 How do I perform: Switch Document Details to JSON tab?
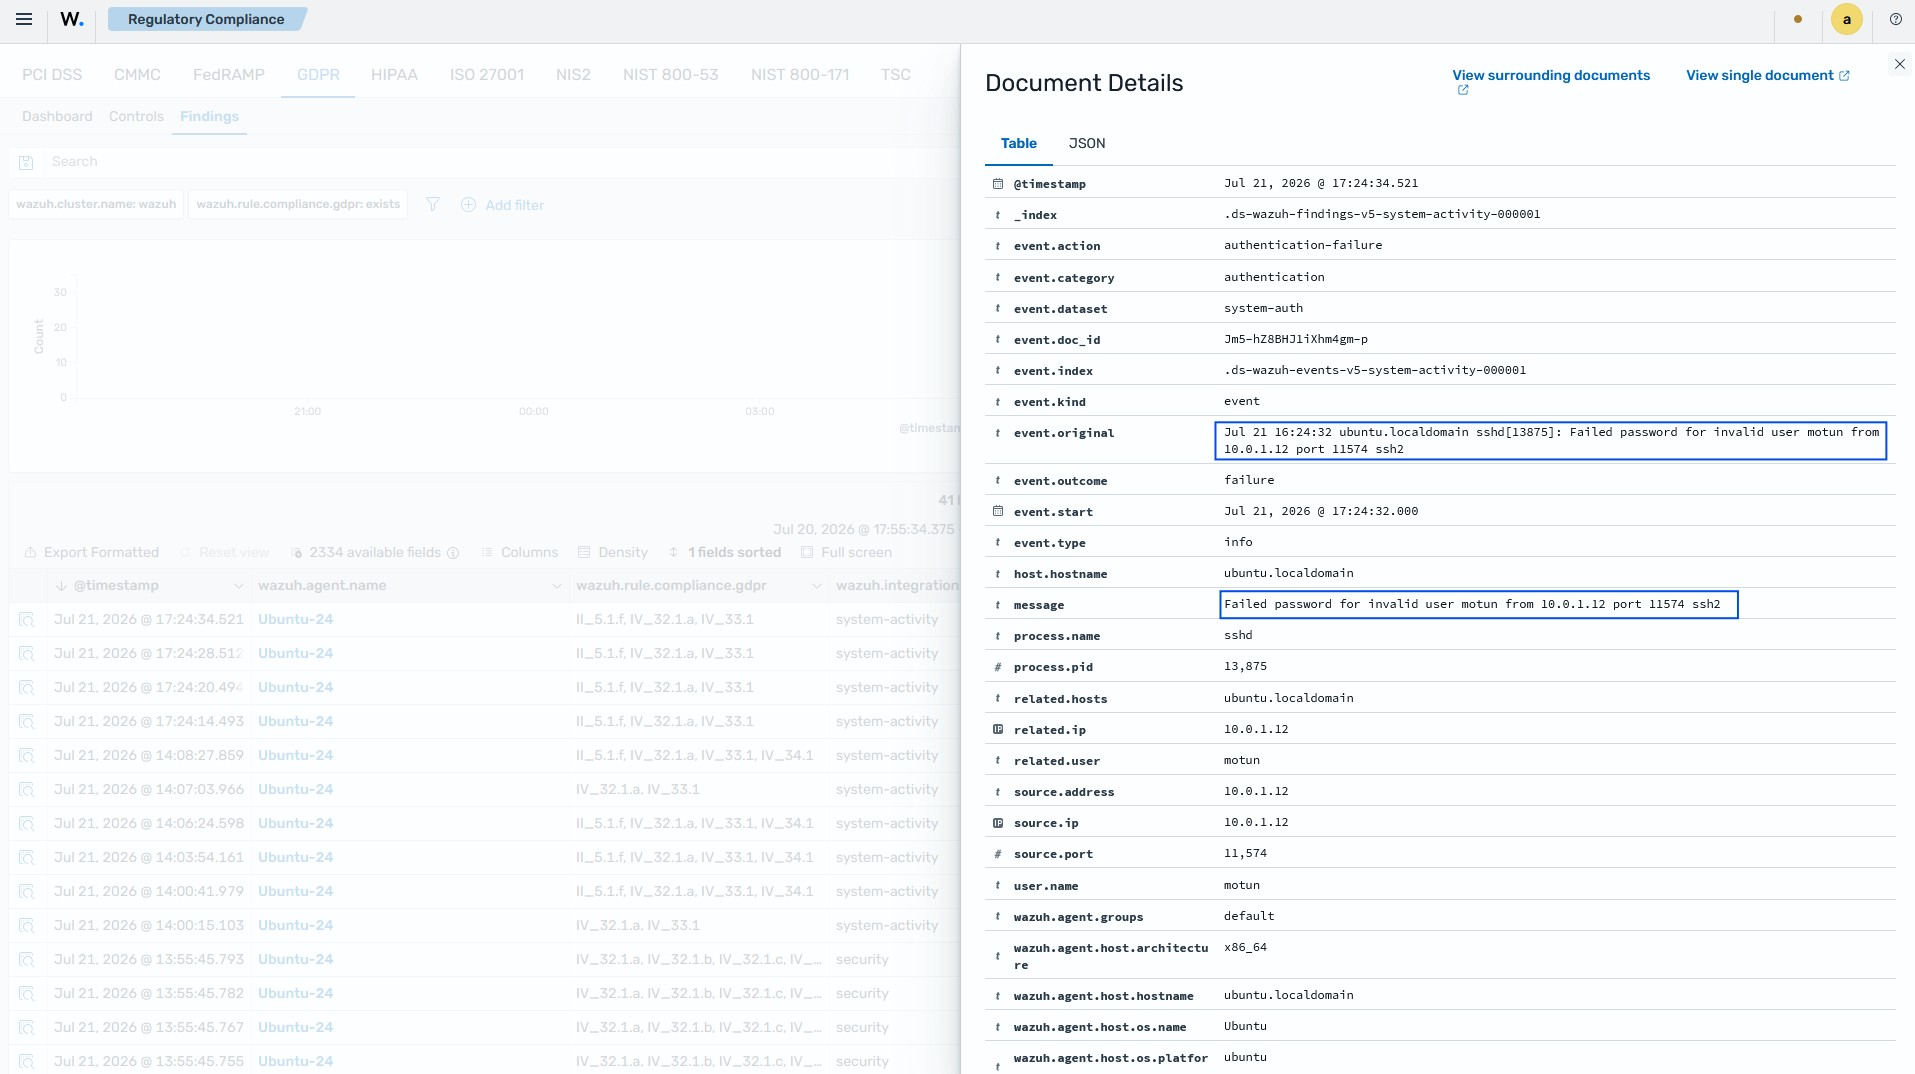coord(1087,143)
